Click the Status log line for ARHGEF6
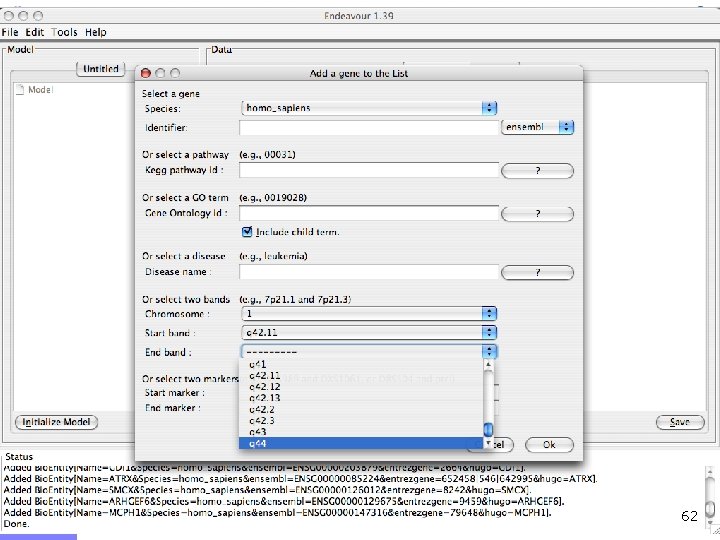Image resolution: width=720 pixels, height=540 pixels. tap(284, 501)
